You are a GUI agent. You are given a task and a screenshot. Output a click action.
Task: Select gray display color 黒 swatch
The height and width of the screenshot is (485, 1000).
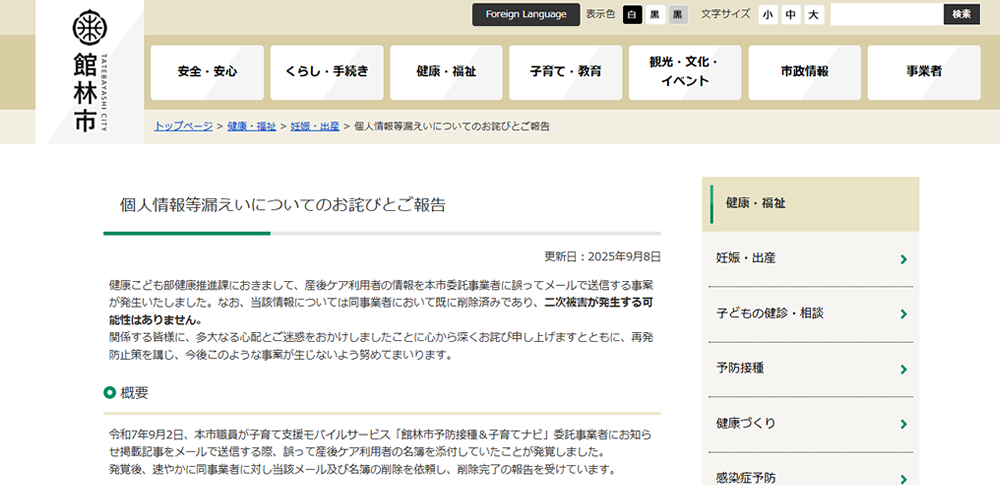pos(678,15)
